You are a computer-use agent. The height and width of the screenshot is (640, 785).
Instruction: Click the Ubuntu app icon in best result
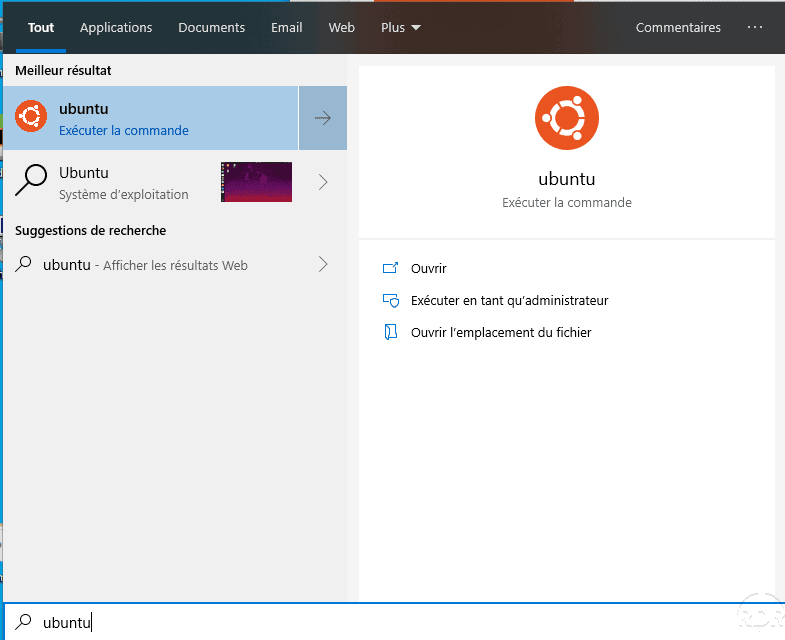31,116
